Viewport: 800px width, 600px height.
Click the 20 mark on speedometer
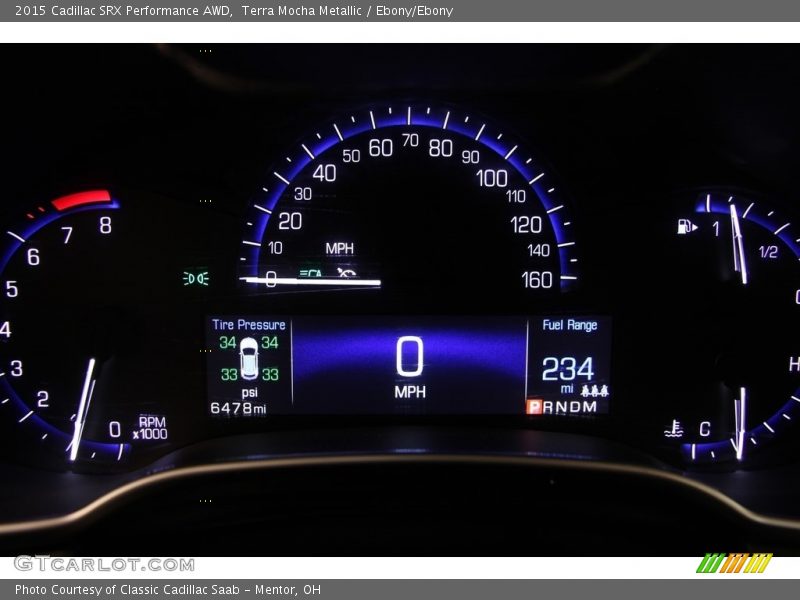tap(290, 221)
